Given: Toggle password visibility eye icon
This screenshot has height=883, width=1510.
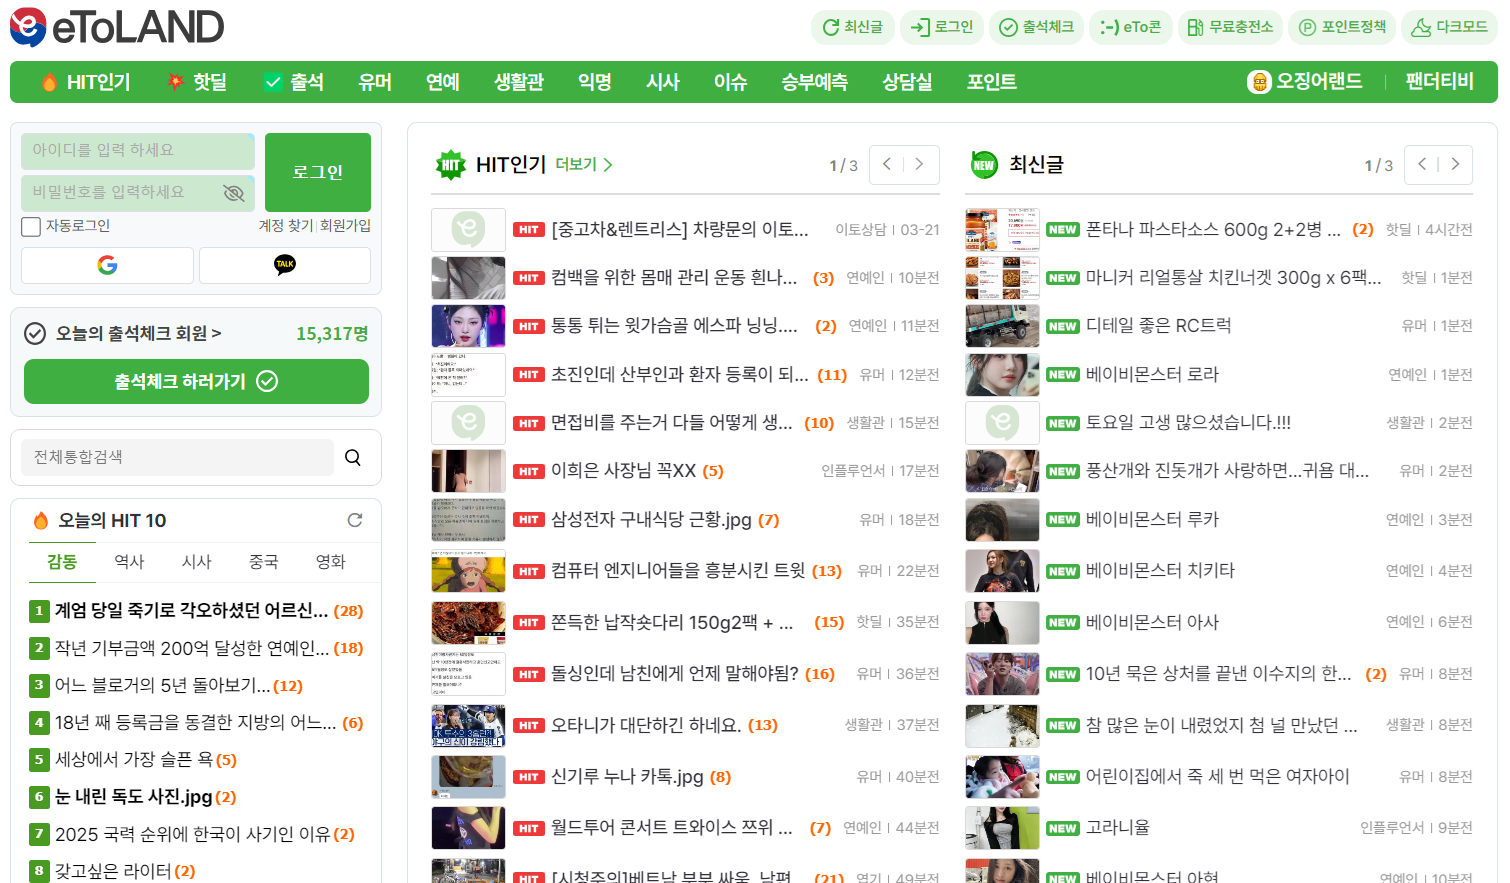Looking at the screenshot, I should coord(234,193).
